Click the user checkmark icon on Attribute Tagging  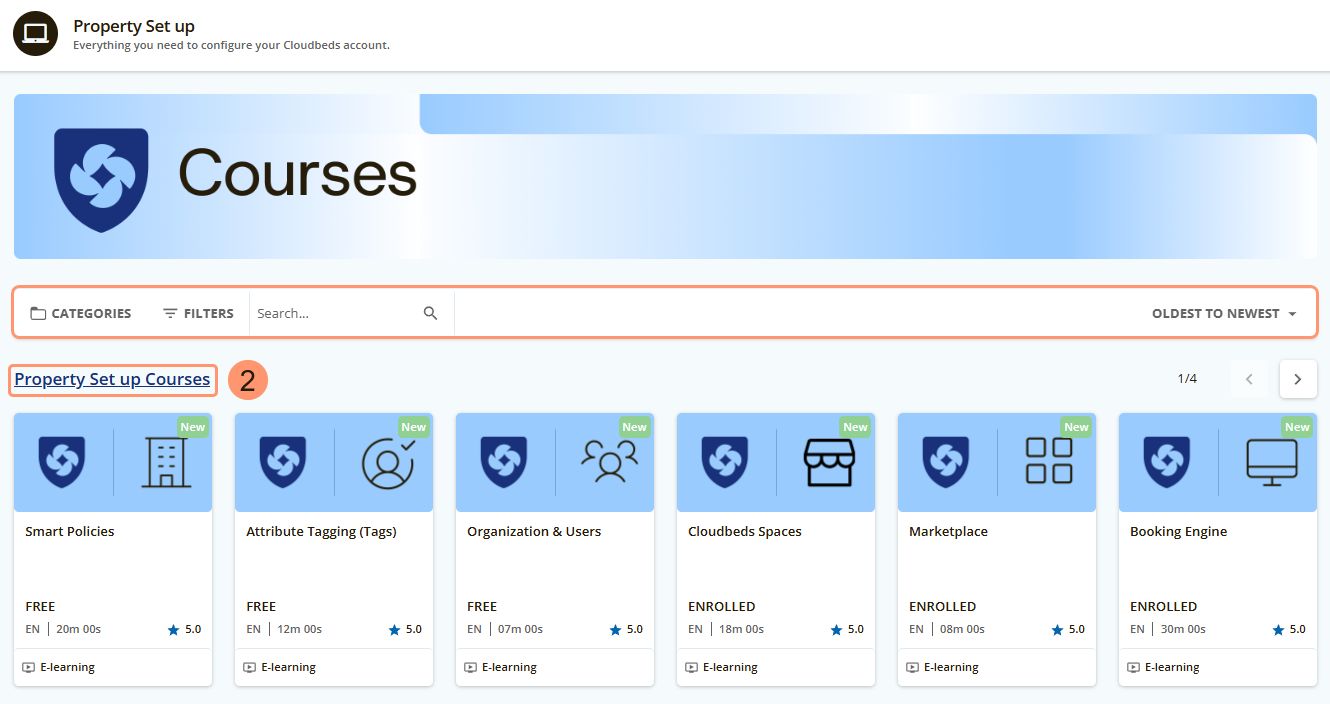pos(386,461)
